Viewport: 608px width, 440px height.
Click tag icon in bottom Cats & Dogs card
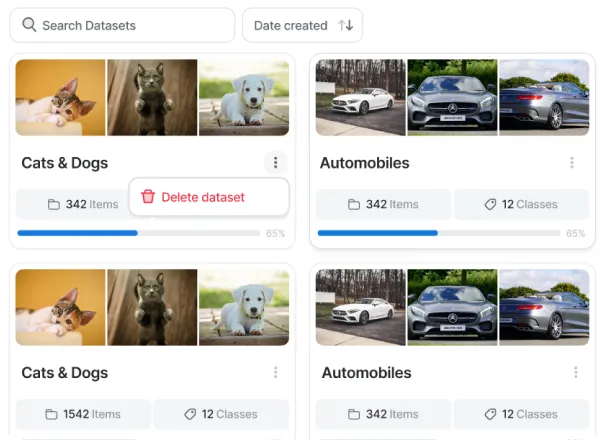(190, 414)
